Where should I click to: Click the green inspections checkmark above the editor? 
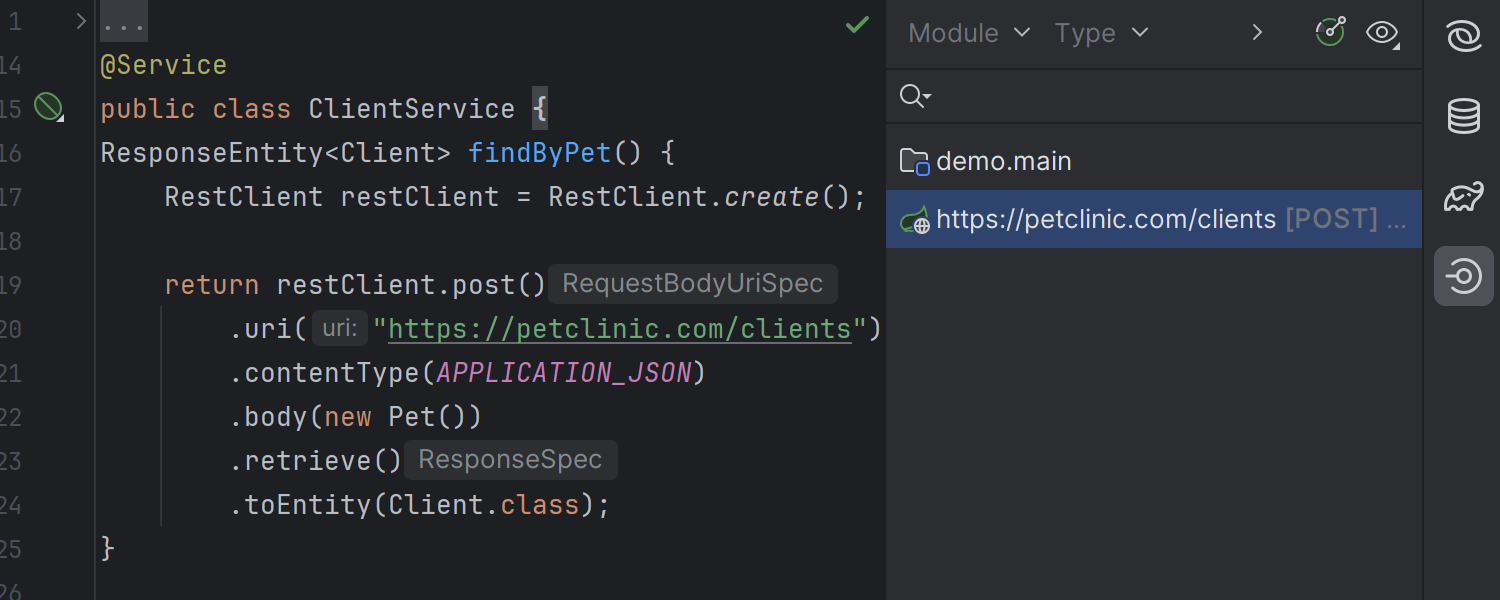coord(856,25)
